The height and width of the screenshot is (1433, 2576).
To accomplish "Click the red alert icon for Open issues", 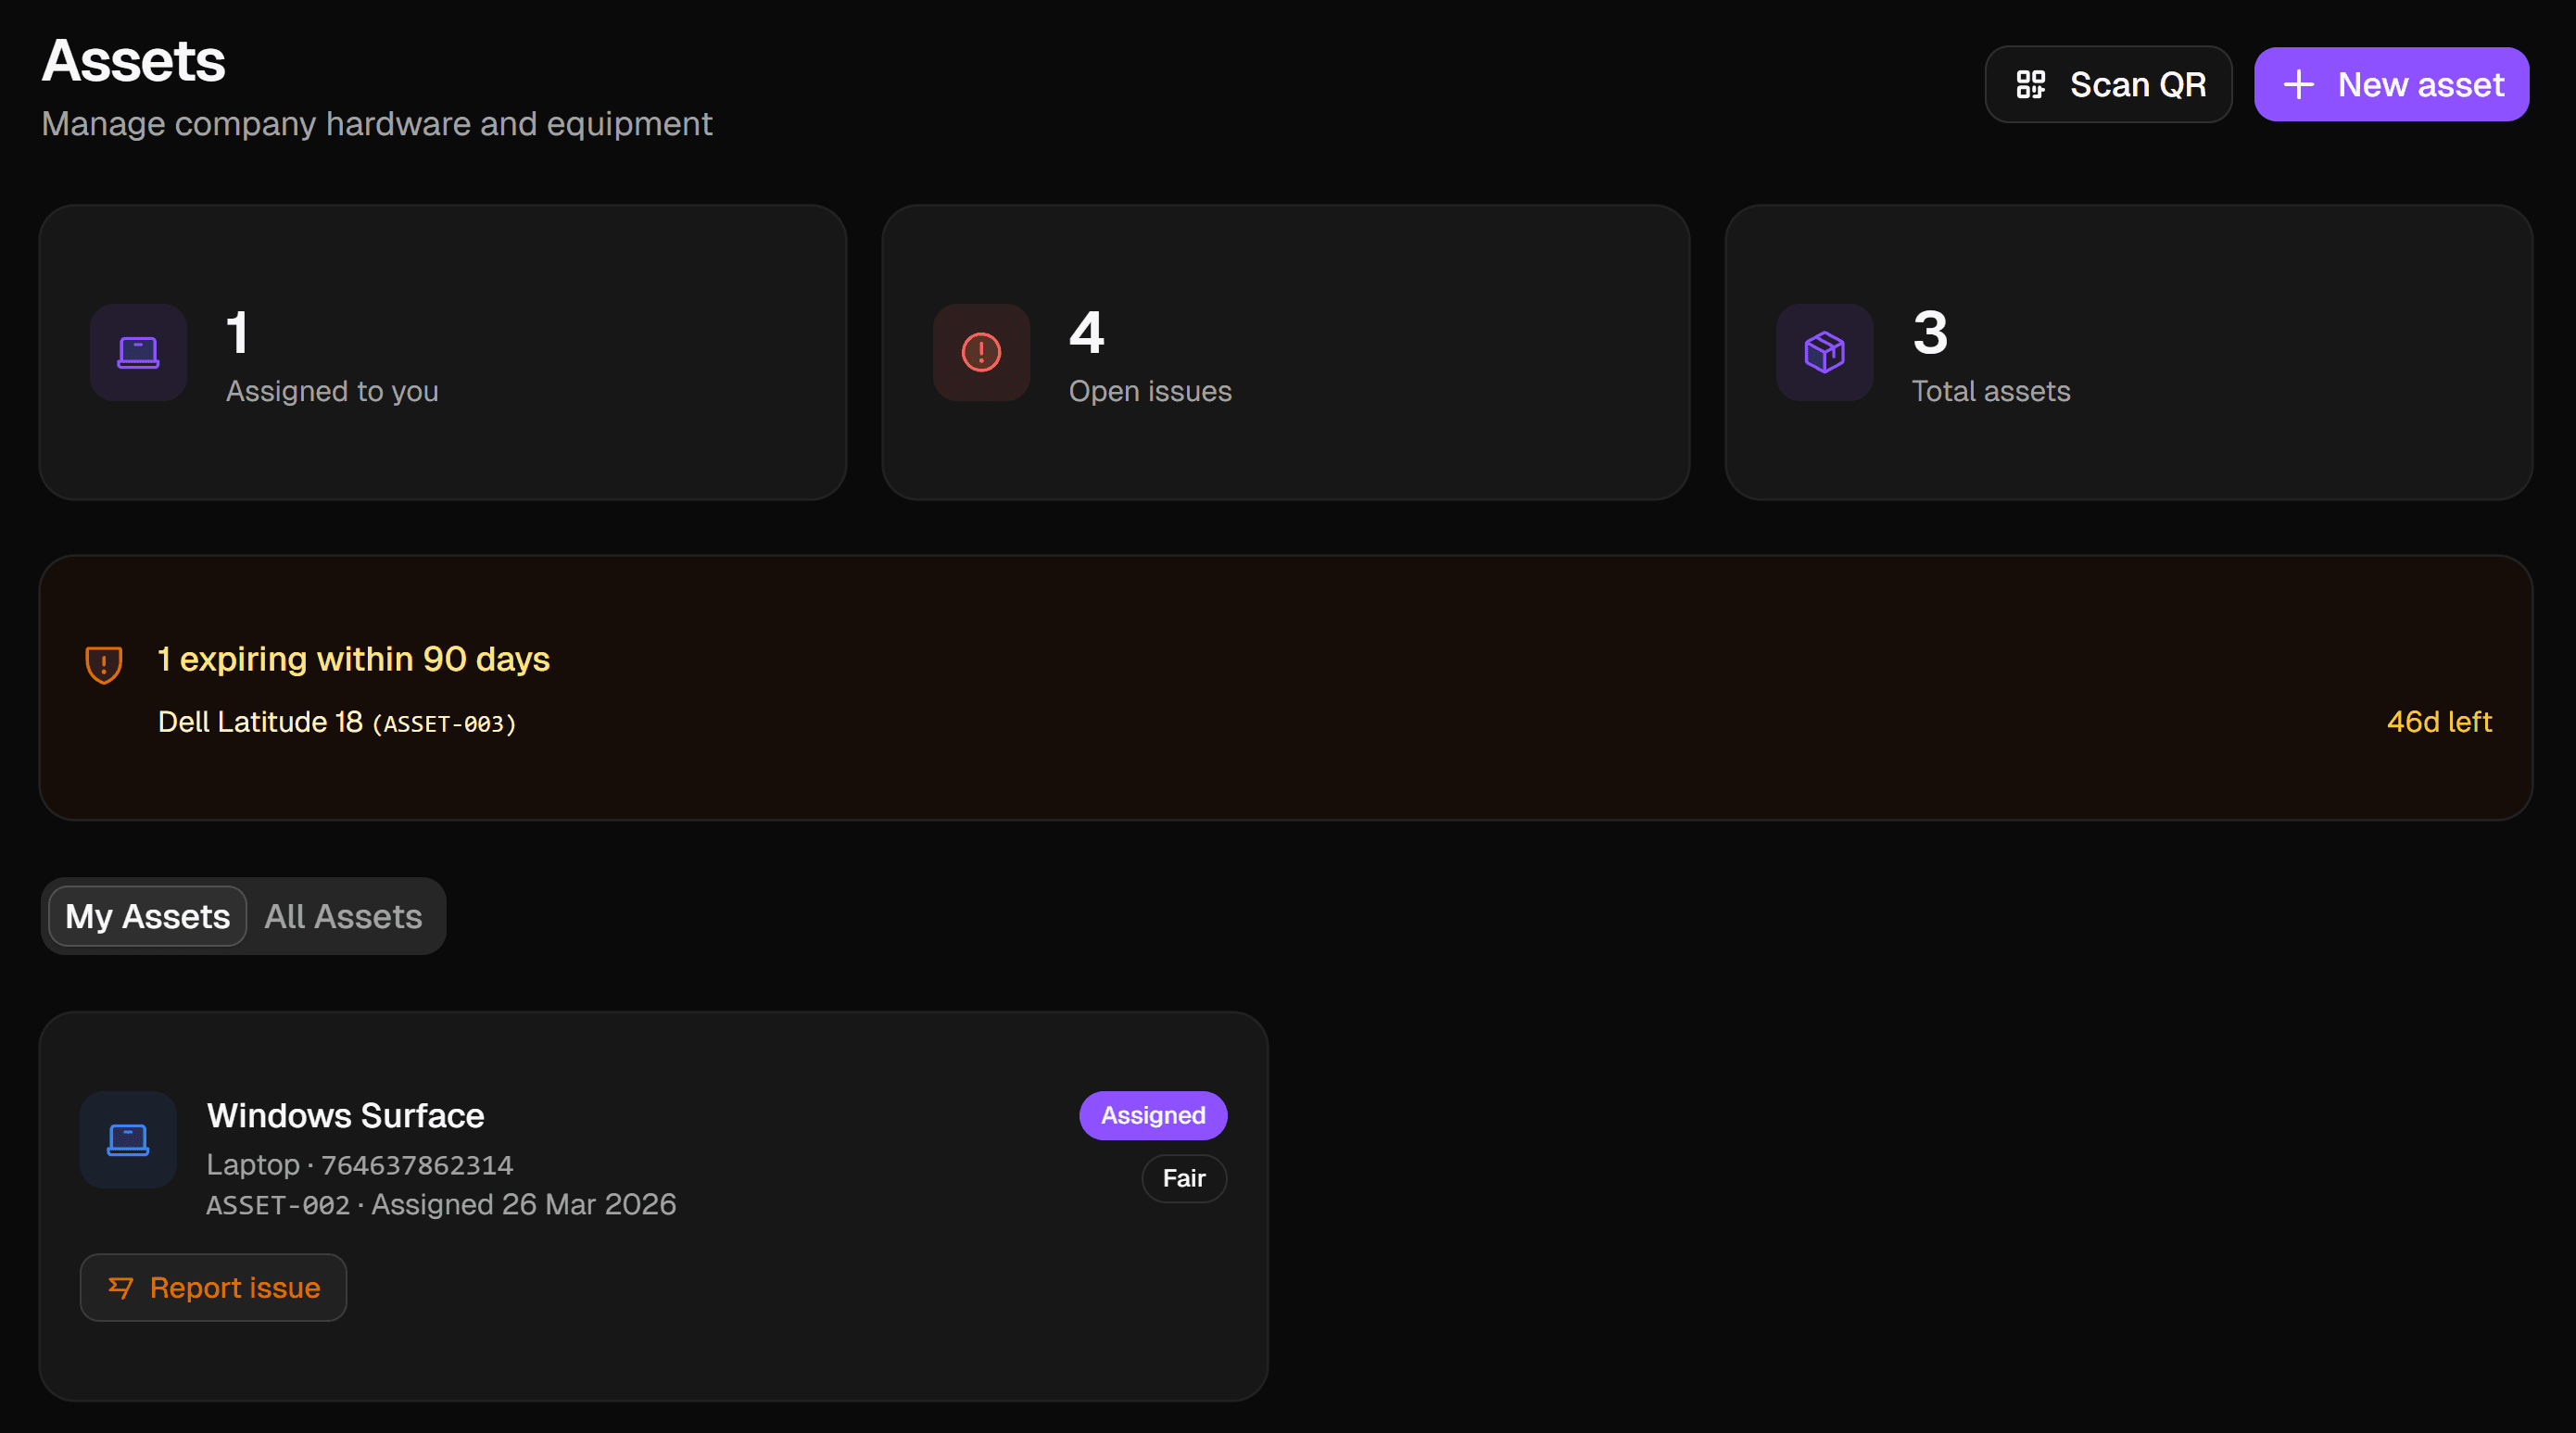I will 981,352.
